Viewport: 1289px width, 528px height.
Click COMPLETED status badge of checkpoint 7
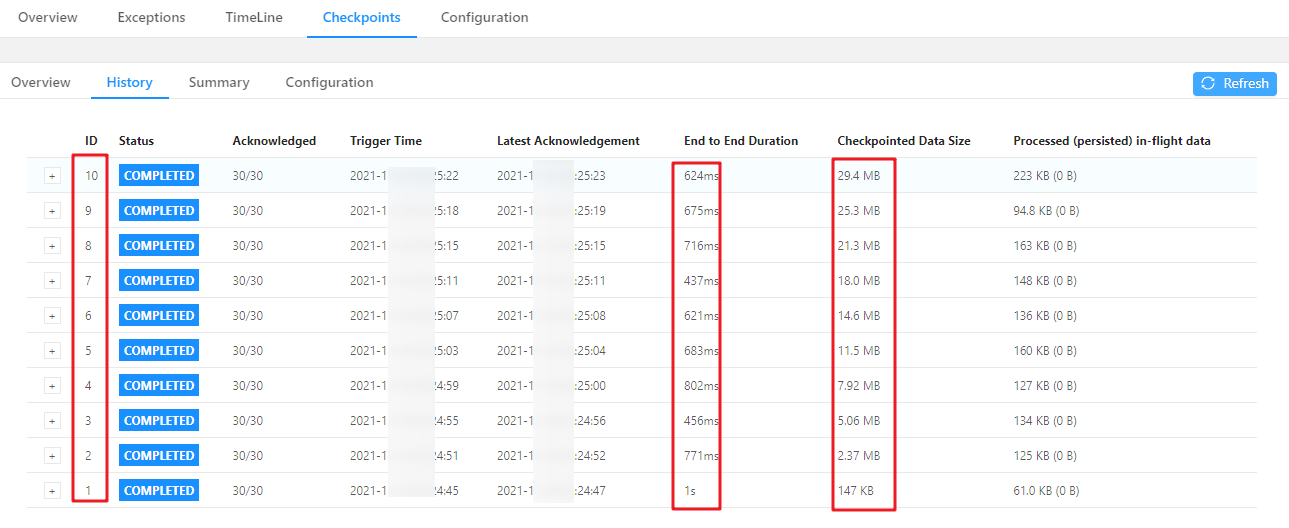pyautogui.click(x=159, y=281)
